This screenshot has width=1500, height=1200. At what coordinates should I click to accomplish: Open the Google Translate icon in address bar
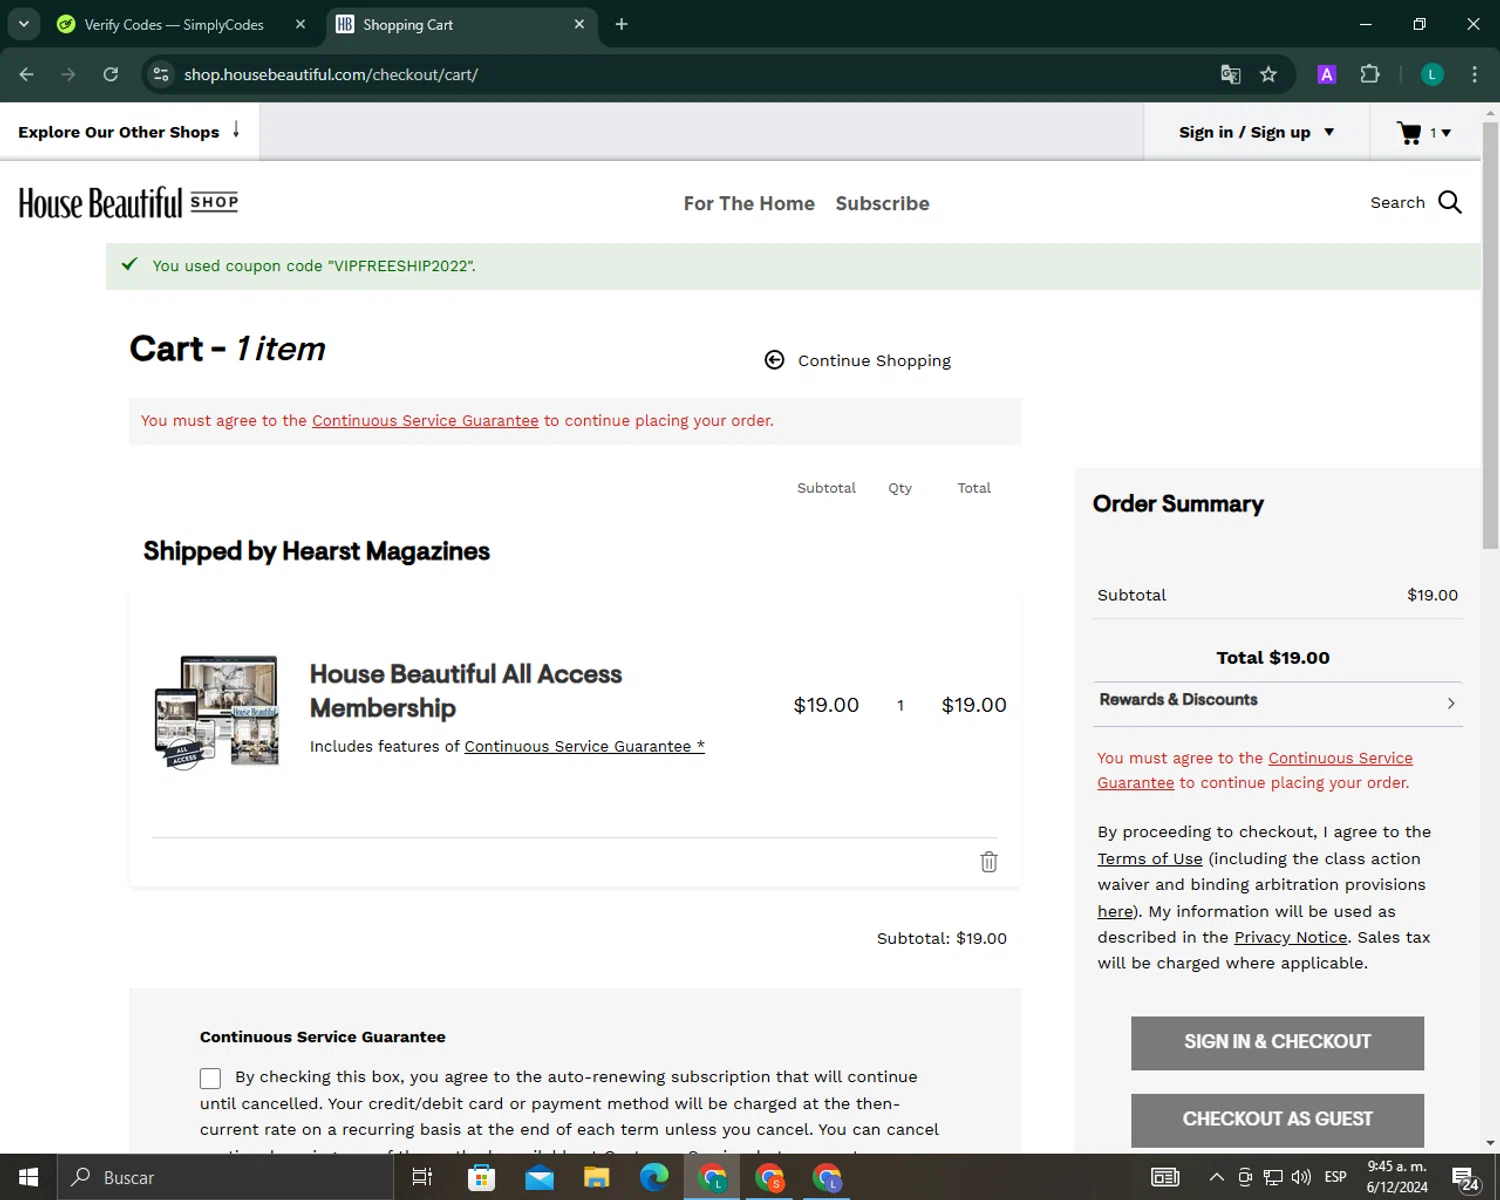pyautogui.click(x=1230, y=74)
